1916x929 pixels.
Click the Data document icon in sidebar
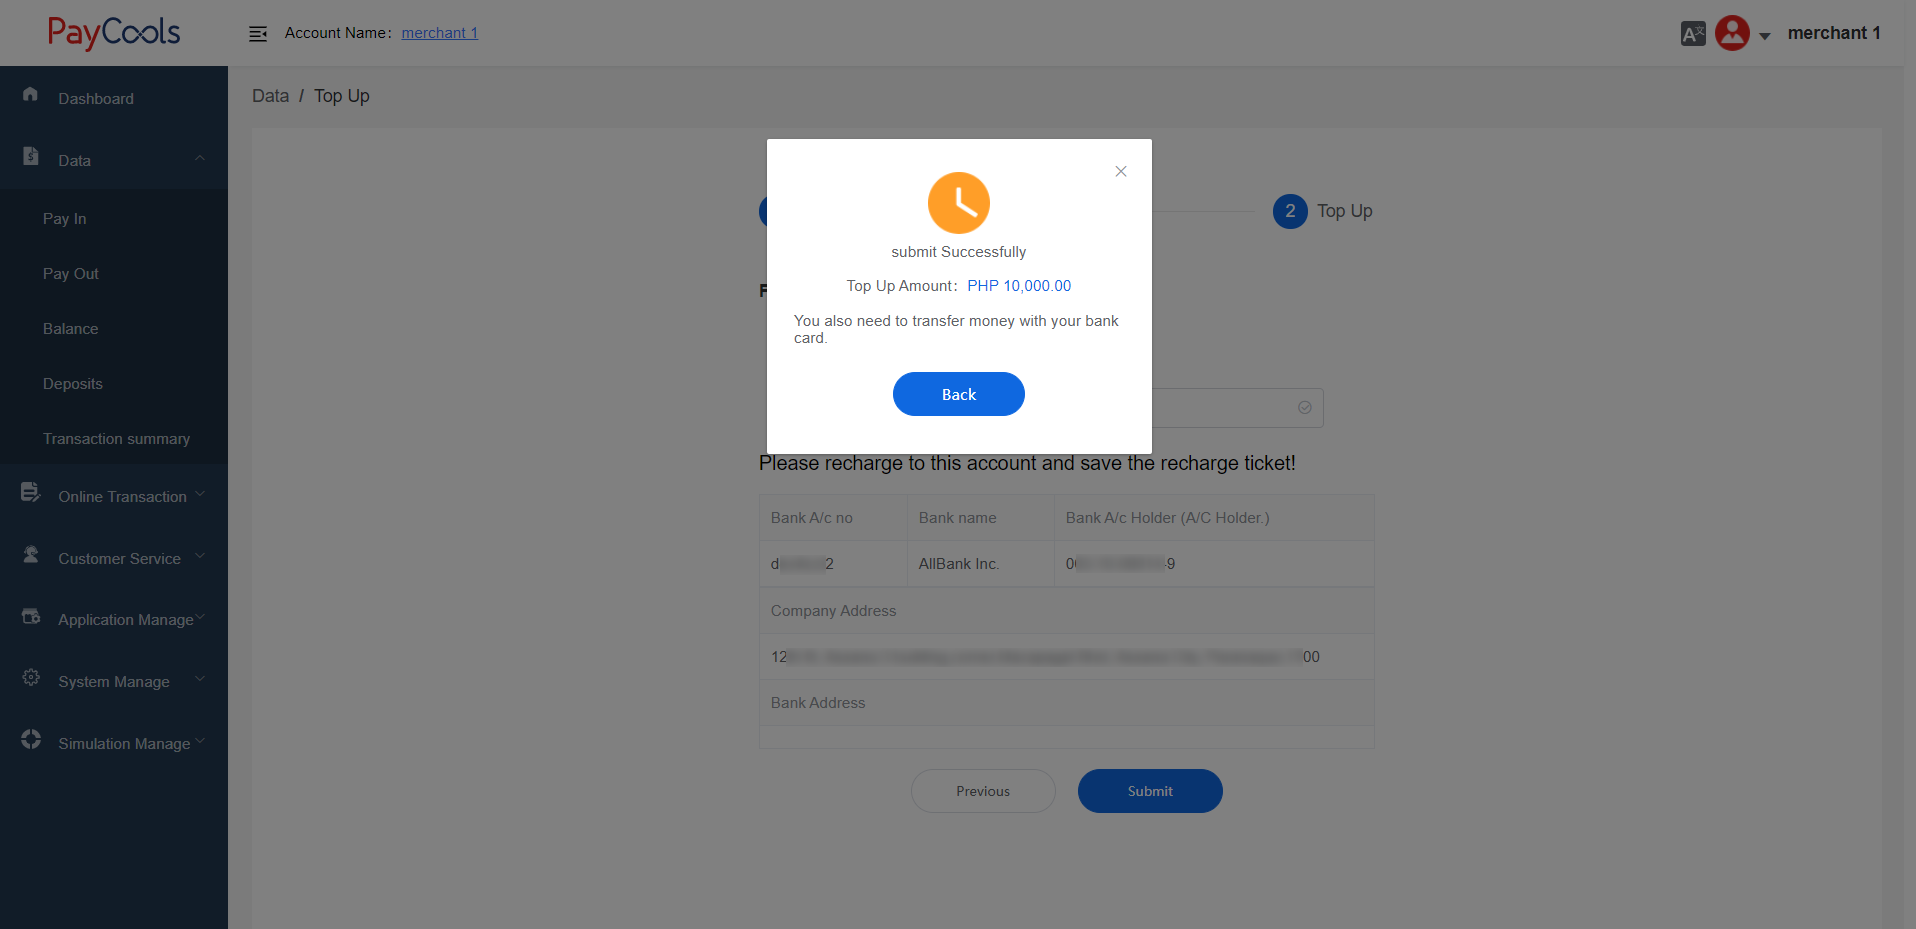coord(30,156)
